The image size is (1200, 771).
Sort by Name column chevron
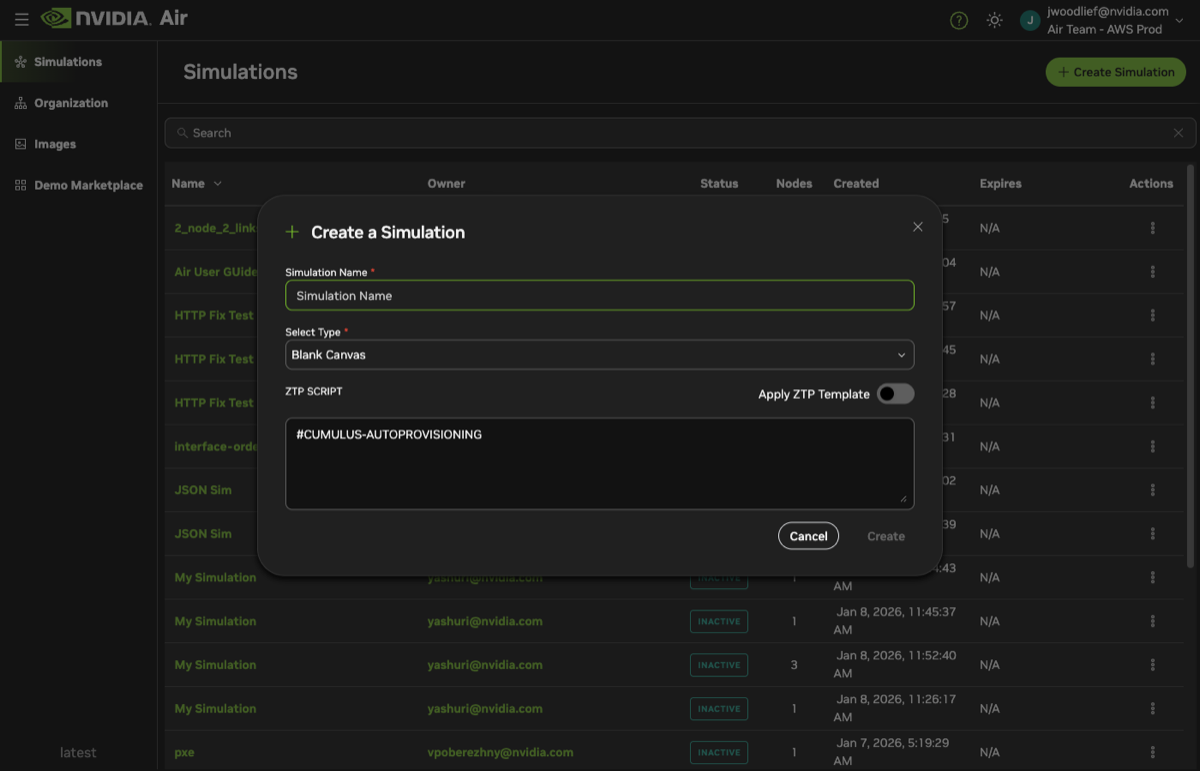coord(218,184)
